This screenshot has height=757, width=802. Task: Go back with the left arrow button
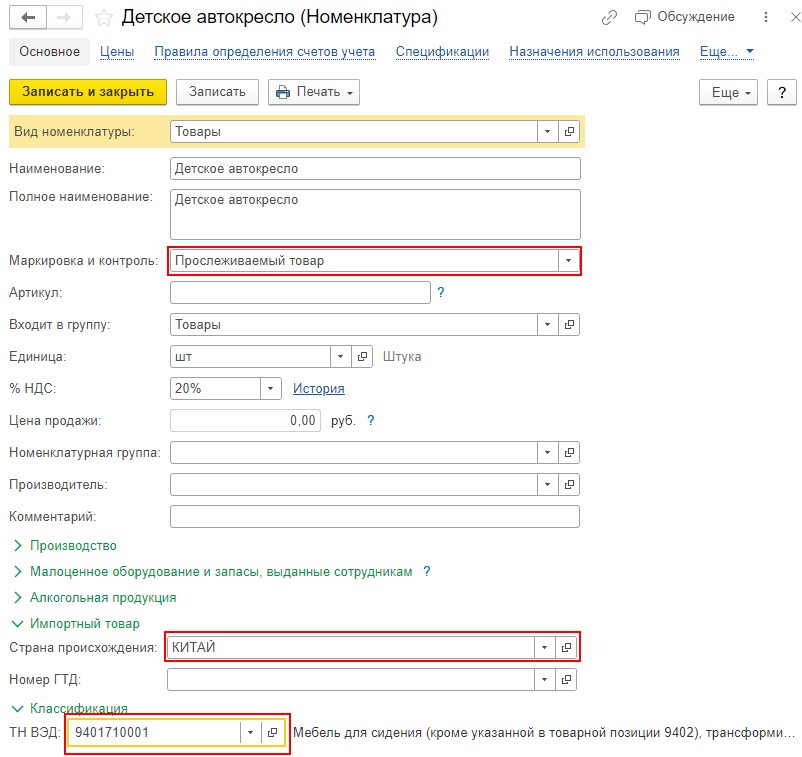coord(28,18)
